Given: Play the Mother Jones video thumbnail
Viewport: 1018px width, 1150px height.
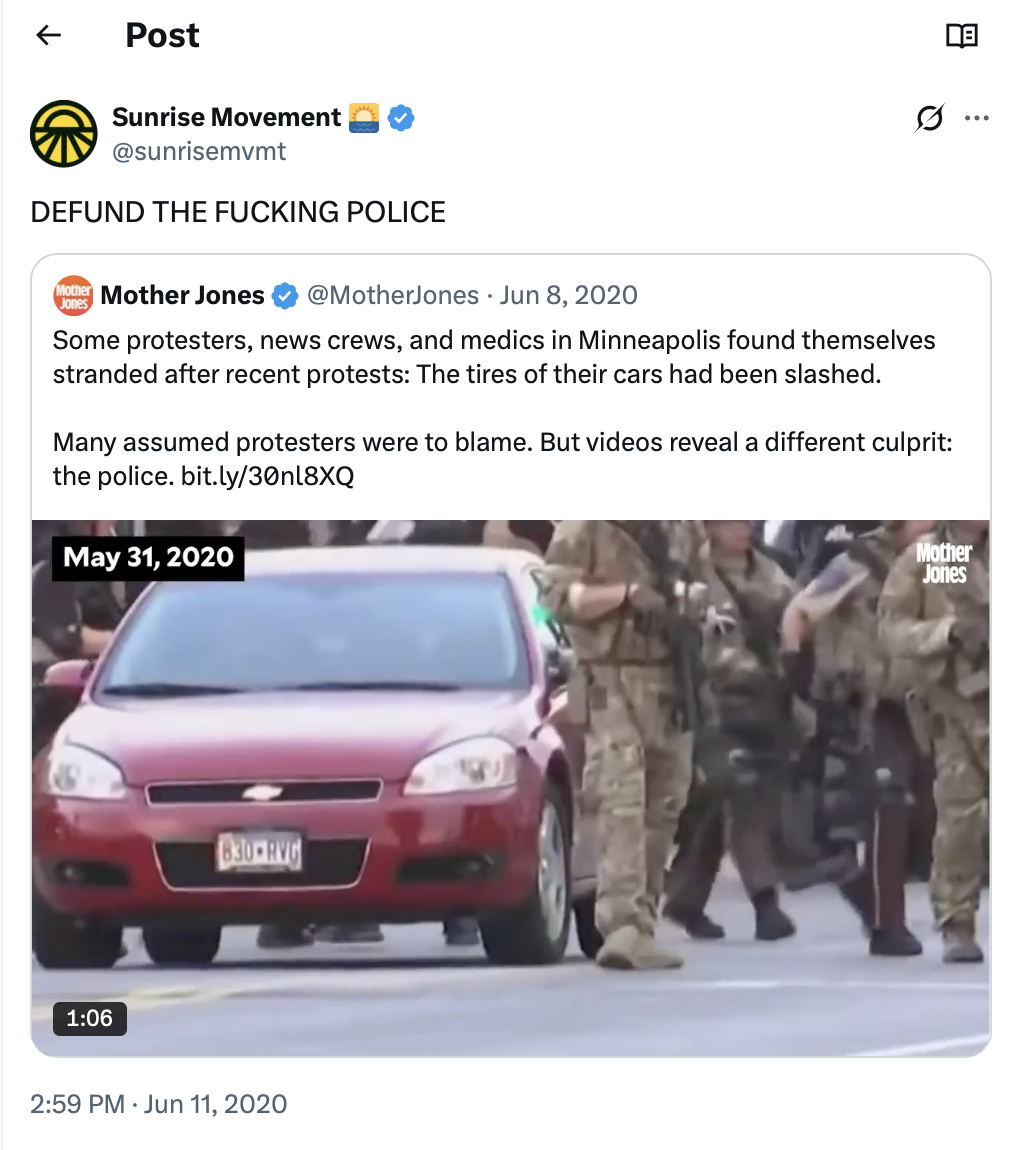Looking at the screenshot, I should coord(510,788).
